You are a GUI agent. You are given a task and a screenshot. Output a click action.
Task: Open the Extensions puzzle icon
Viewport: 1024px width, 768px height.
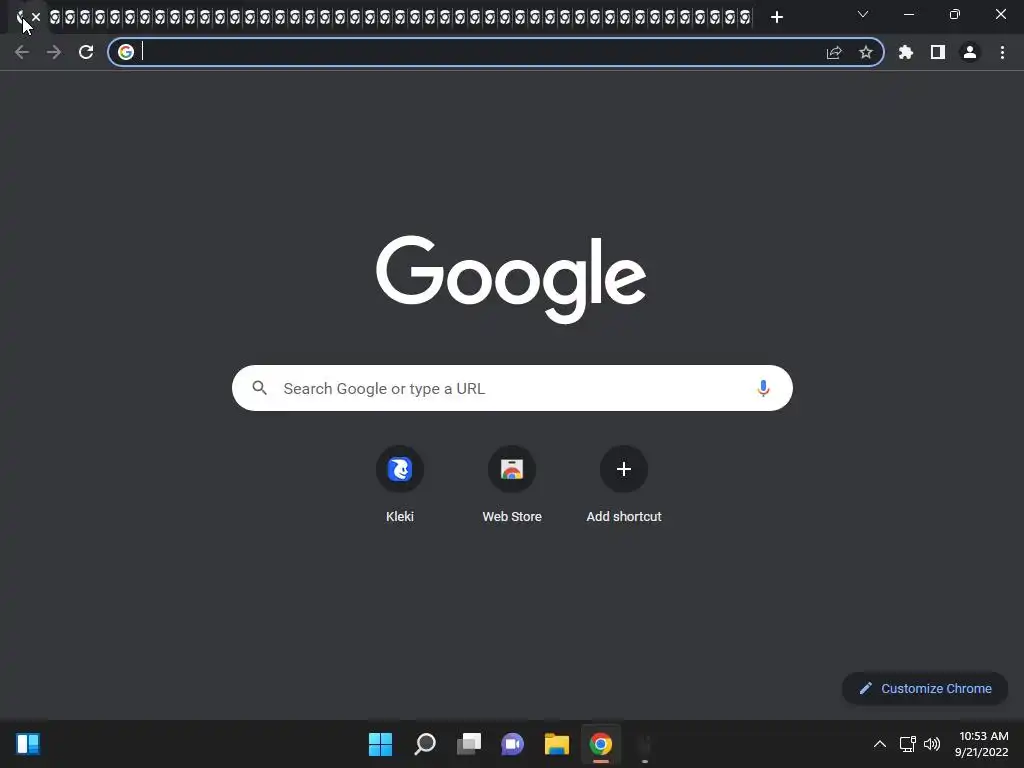pos(906,52)
